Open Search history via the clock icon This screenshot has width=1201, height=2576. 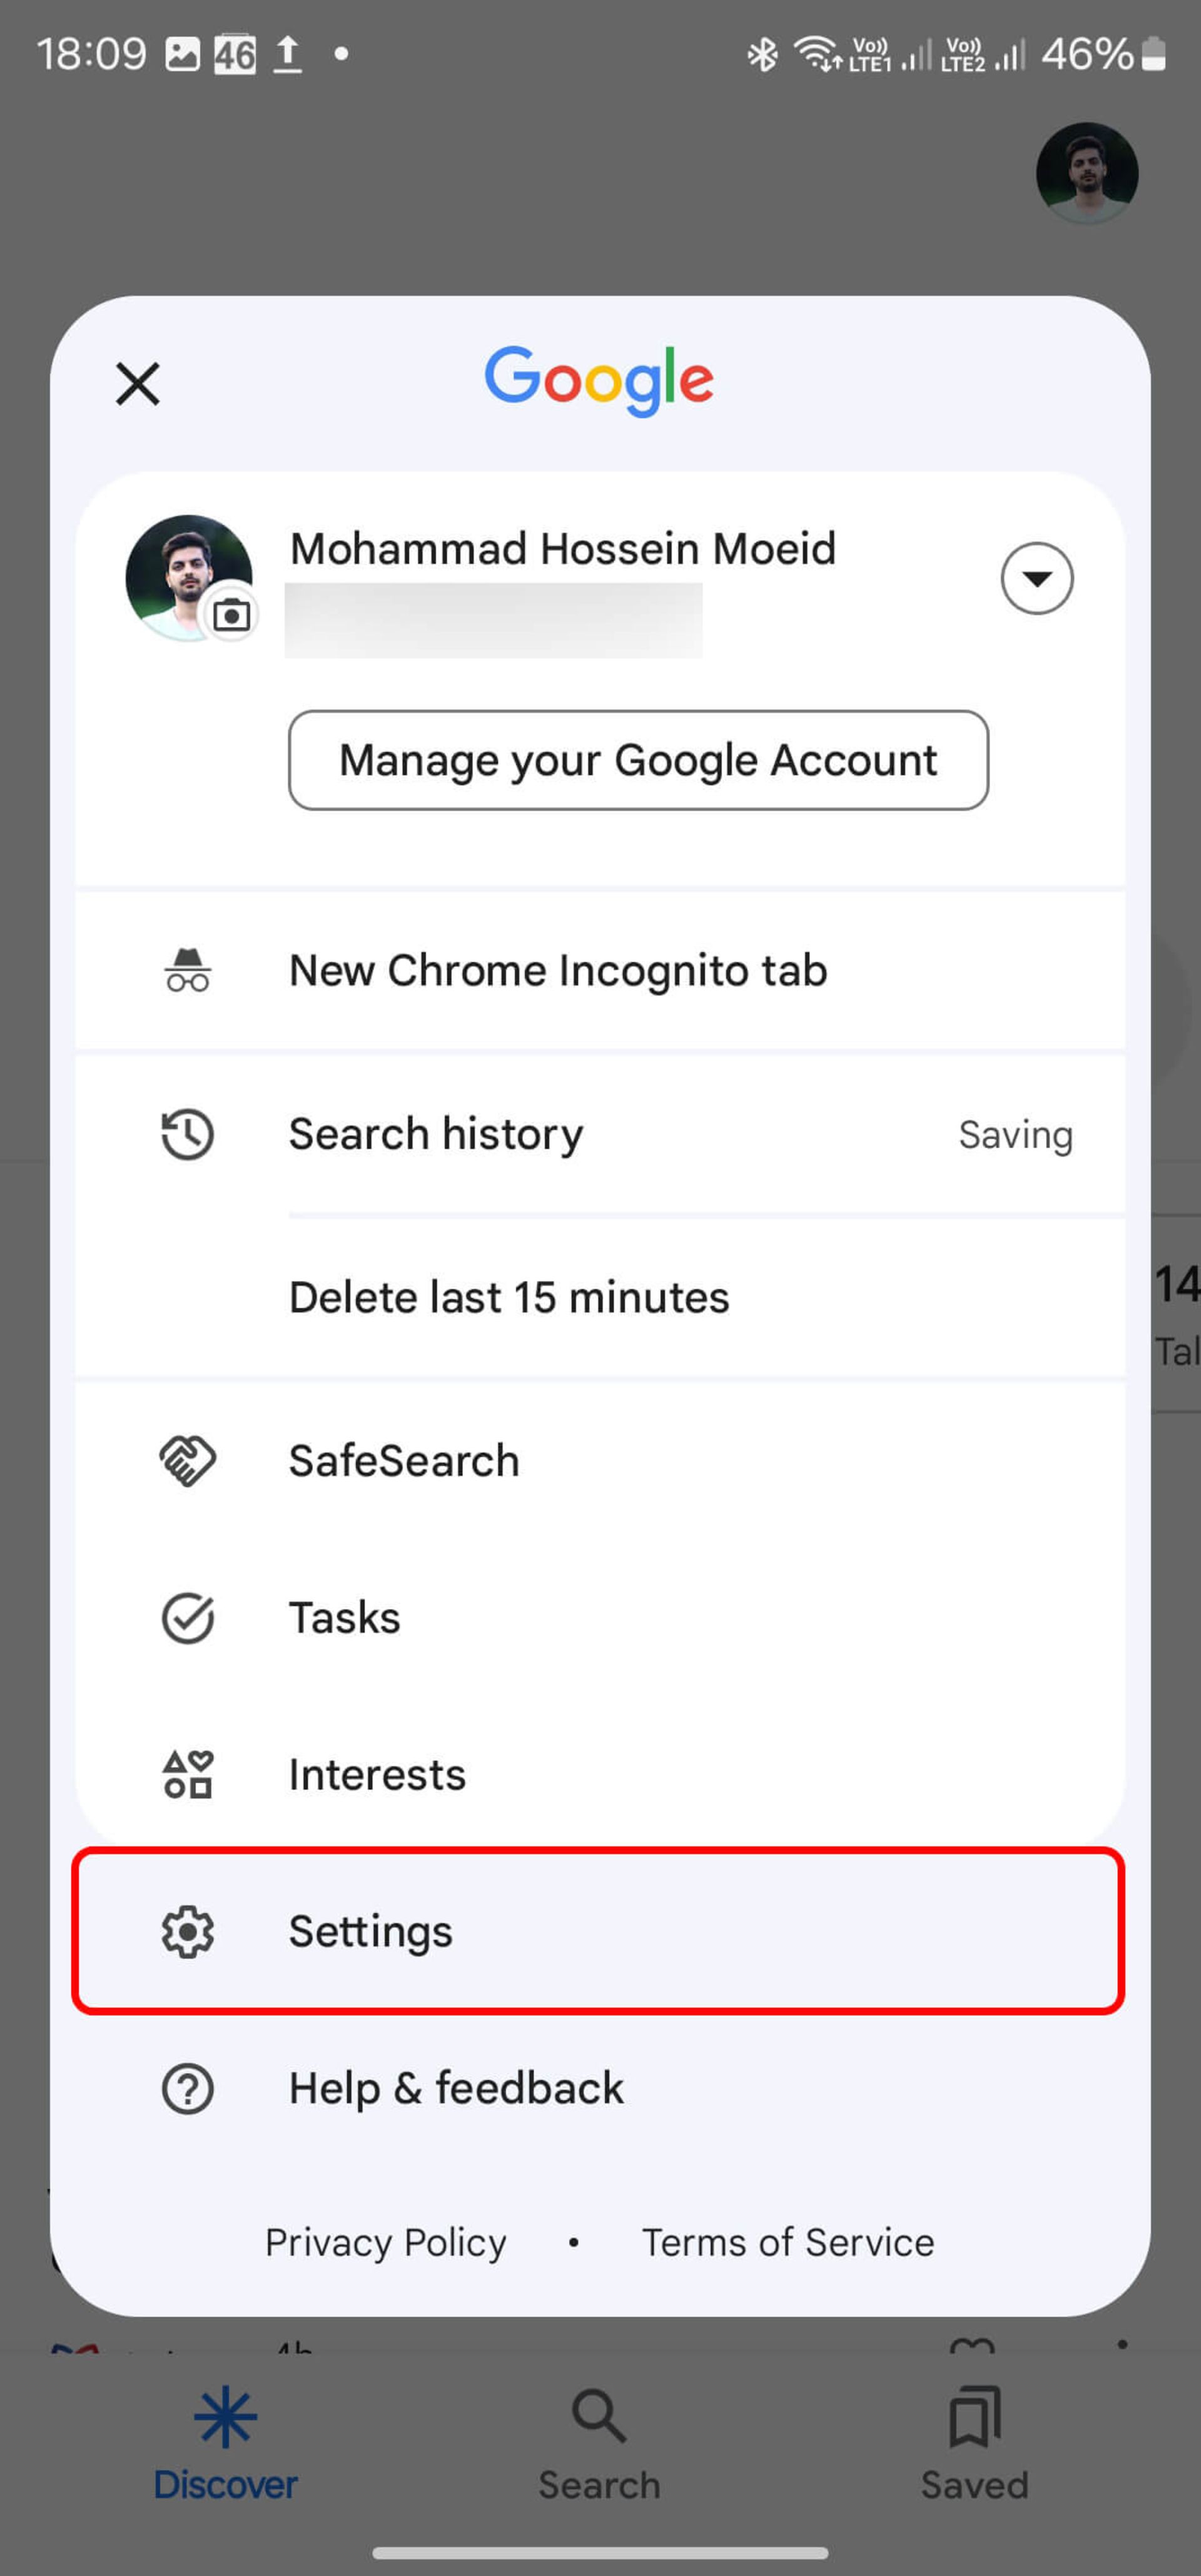tap(188, 1134)
